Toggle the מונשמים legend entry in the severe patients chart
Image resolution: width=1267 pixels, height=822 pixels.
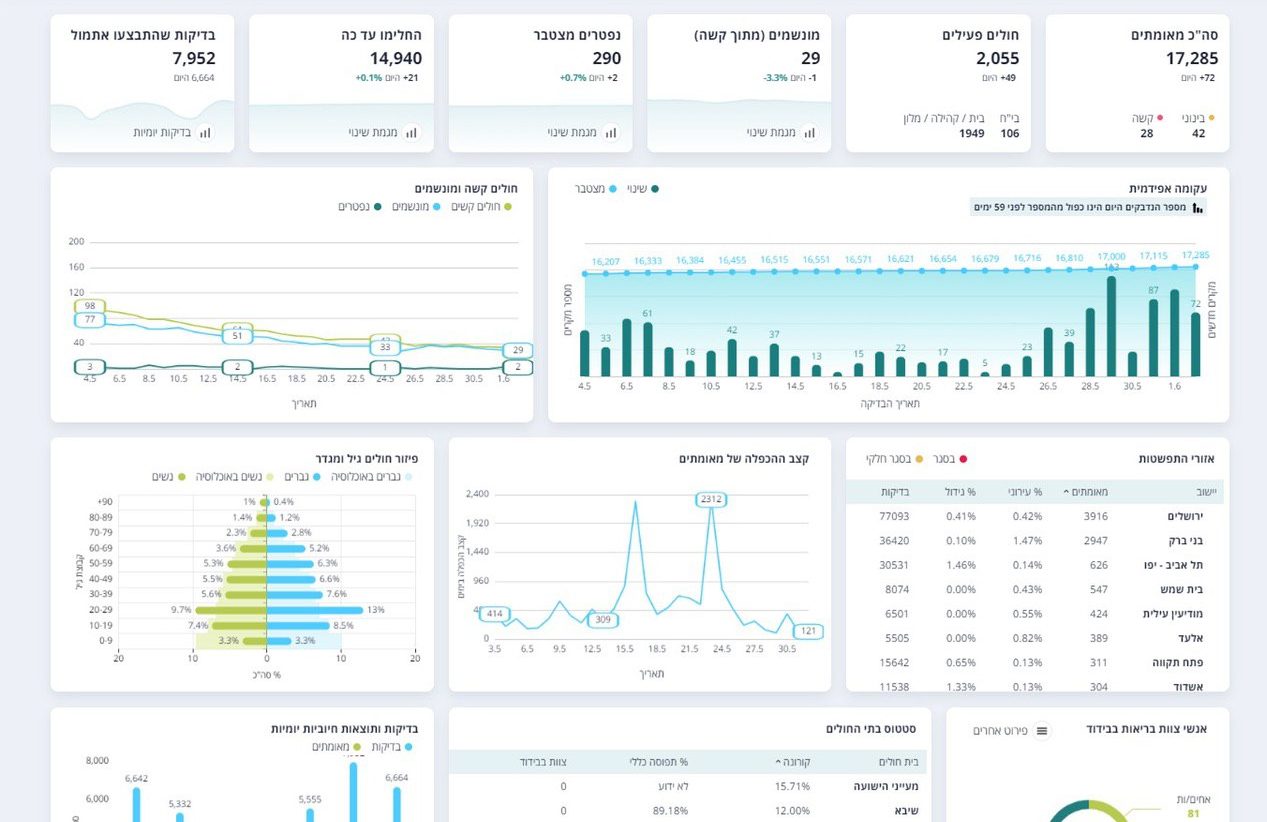416,207
